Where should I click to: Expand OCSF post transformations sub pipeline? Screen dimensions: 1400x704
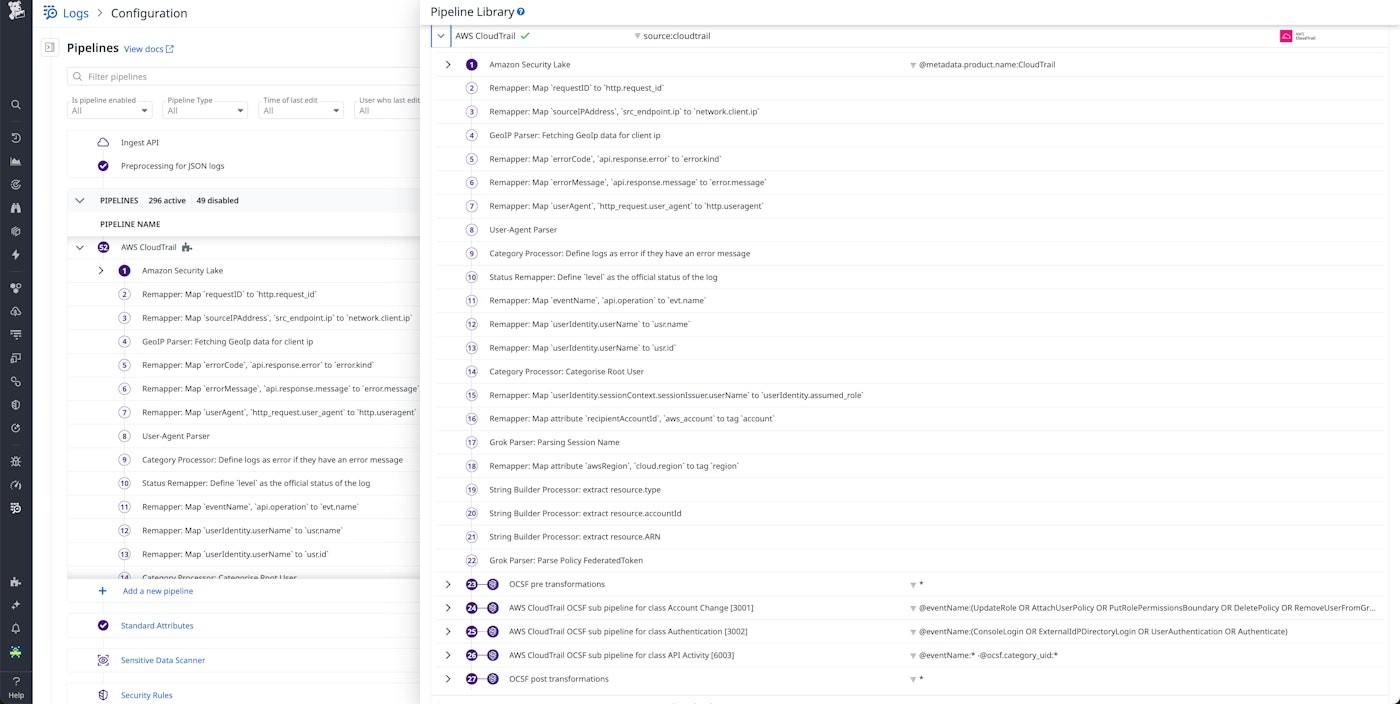point(448,679)
